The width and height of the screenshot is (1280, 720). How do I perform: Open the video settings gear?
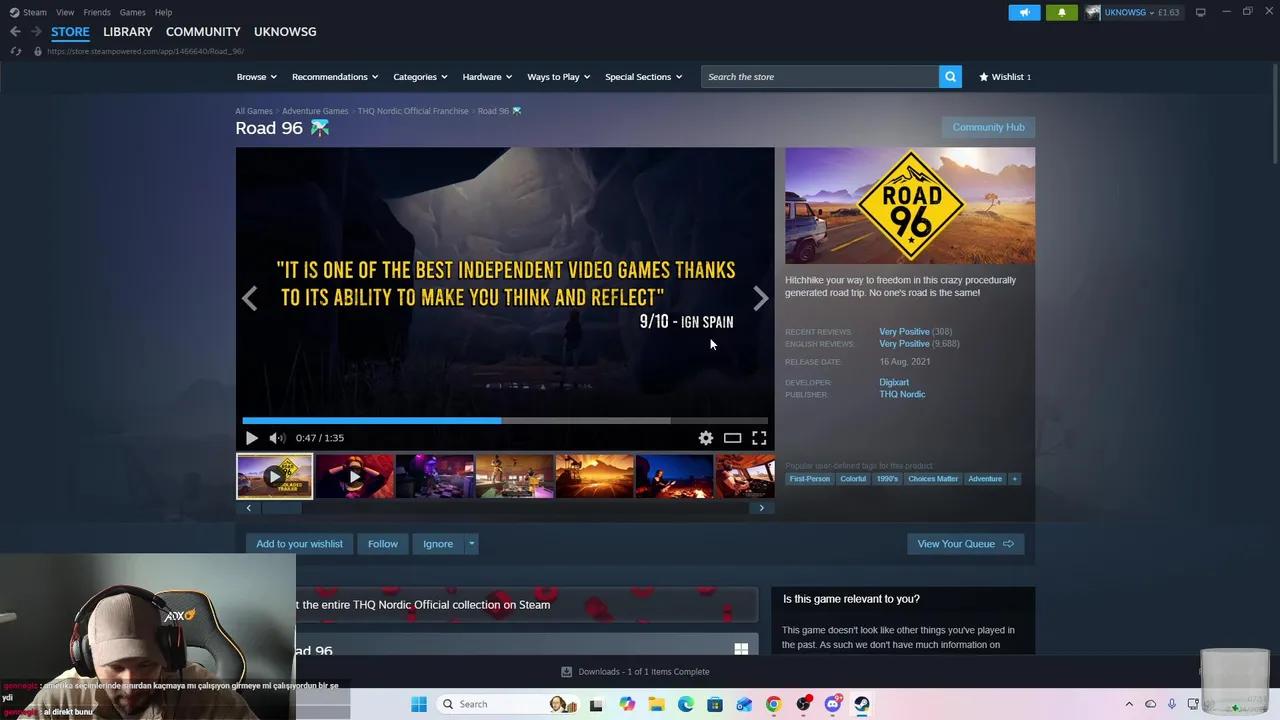pos(706,438)
